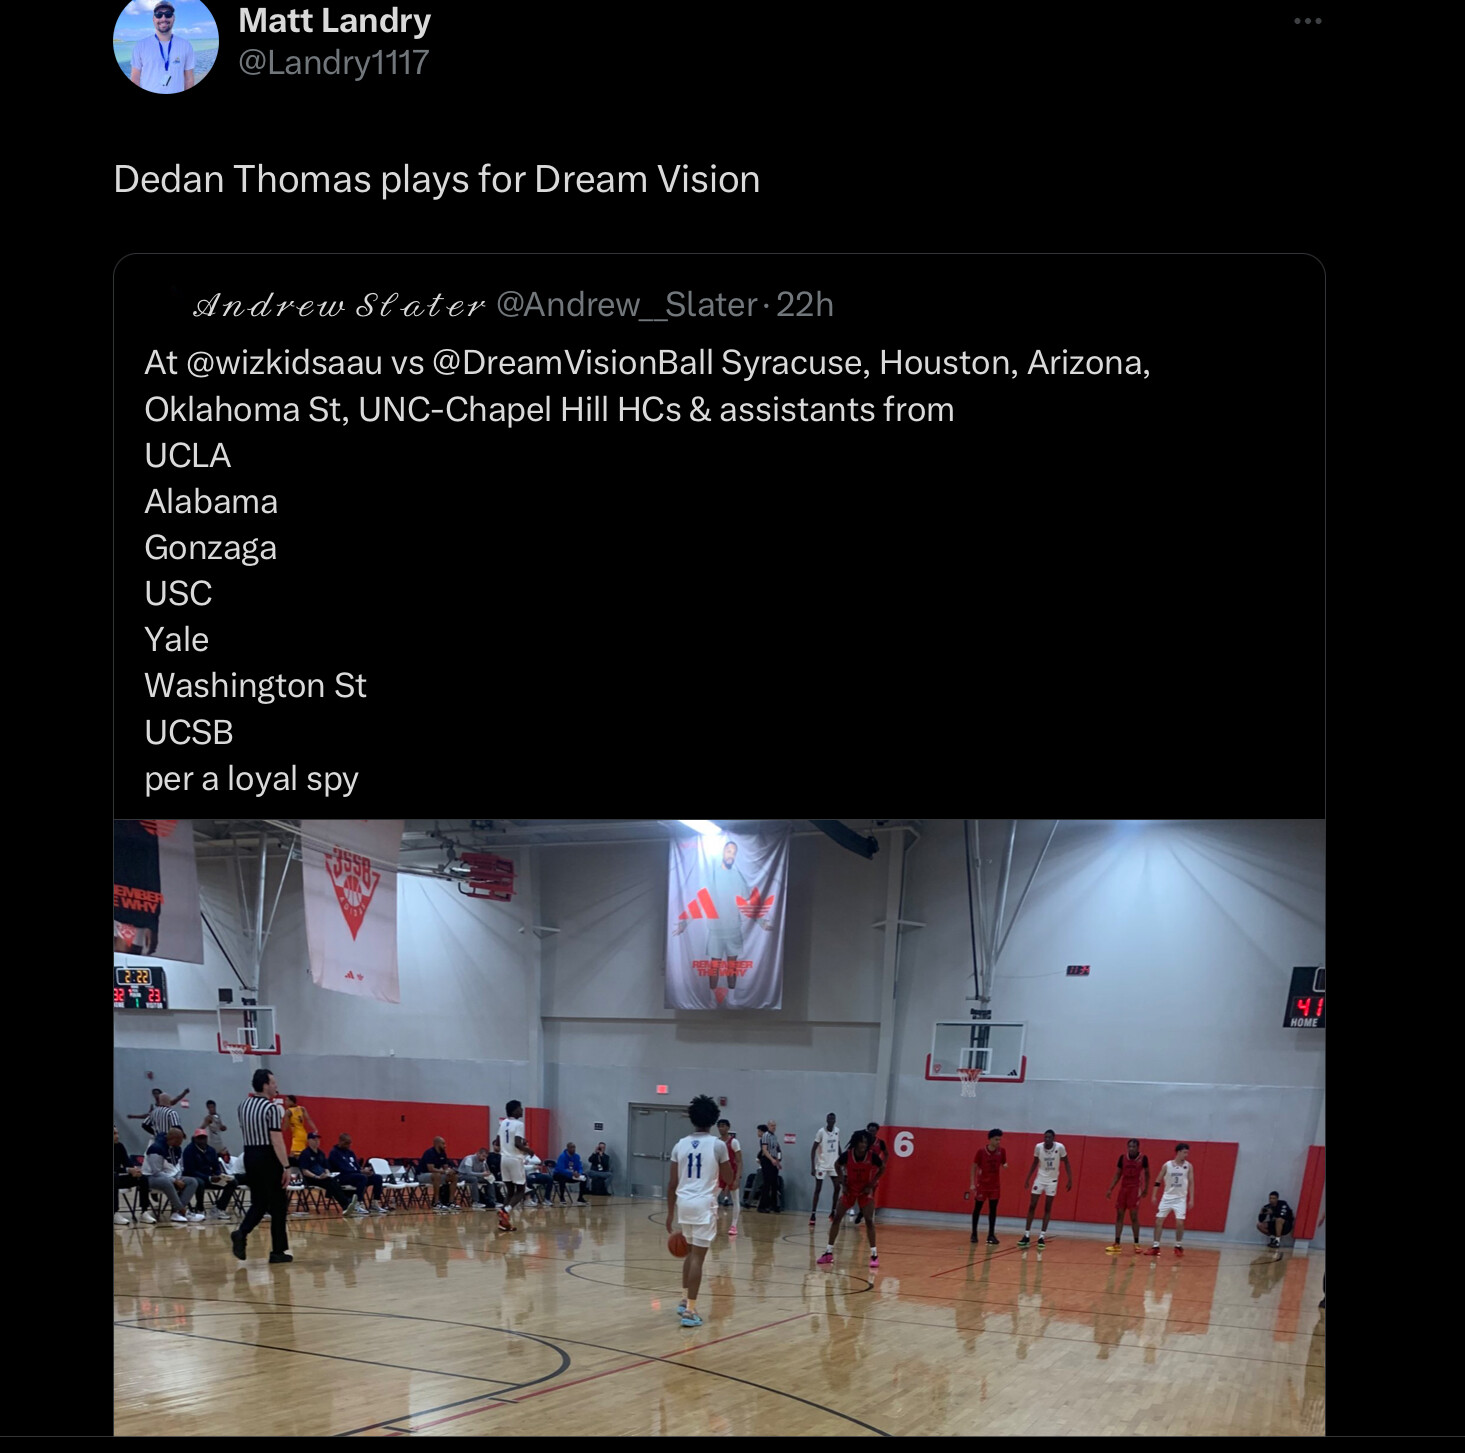Screen dimensions: 1465x1453
Task: Click the scoreboard showing 2:22 in photo
Action: pos(139,986)
